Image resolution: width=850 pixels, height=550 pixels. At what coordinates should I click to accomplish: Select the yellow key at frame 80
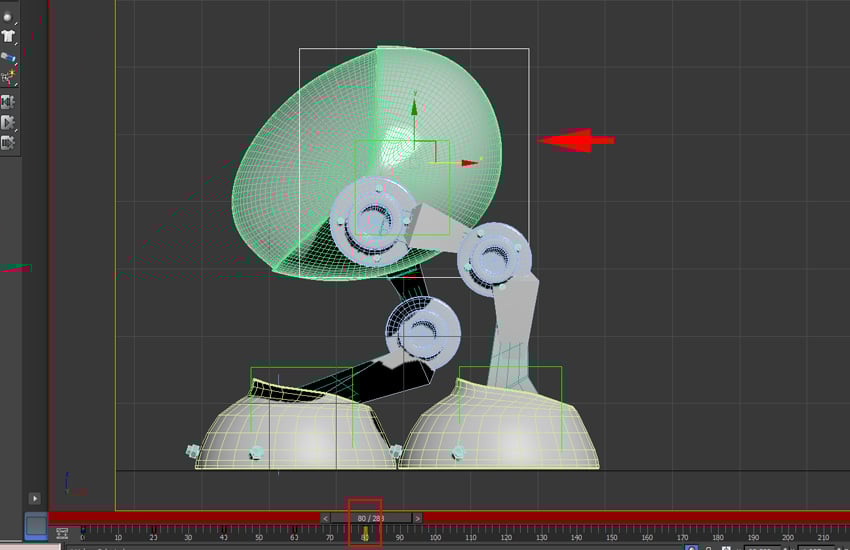click(365, 533)
